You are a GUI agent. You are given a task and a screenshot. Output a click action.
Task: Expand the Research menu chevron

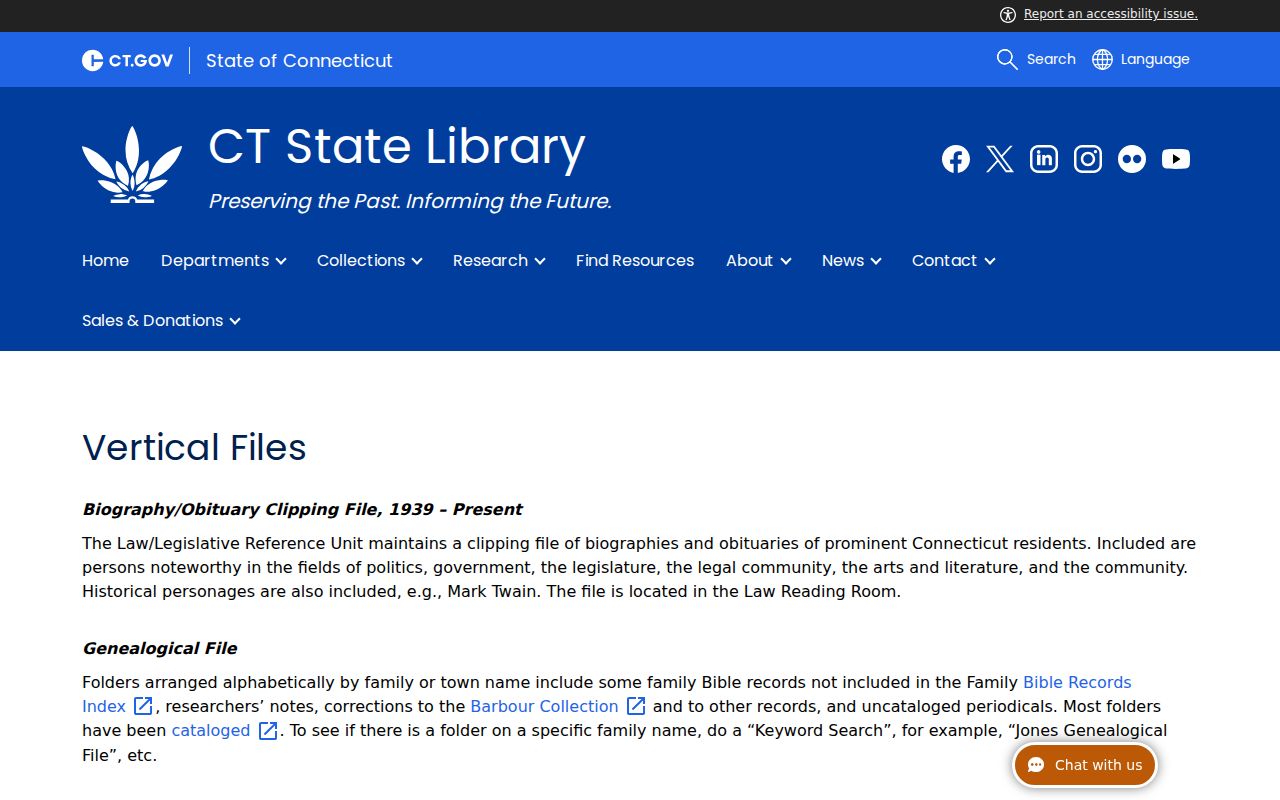pyautogui.click(x=540, y=261)
